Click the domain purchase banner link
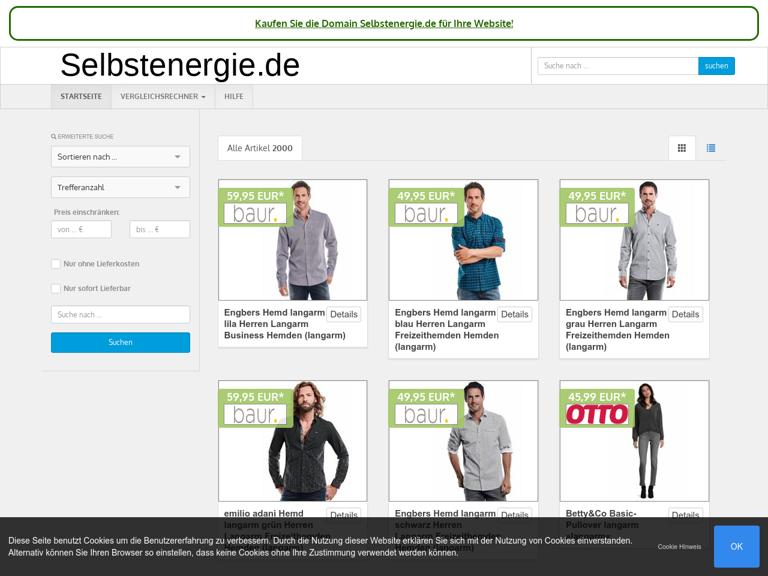Screen dimensions: 768x576 [384, 24]
